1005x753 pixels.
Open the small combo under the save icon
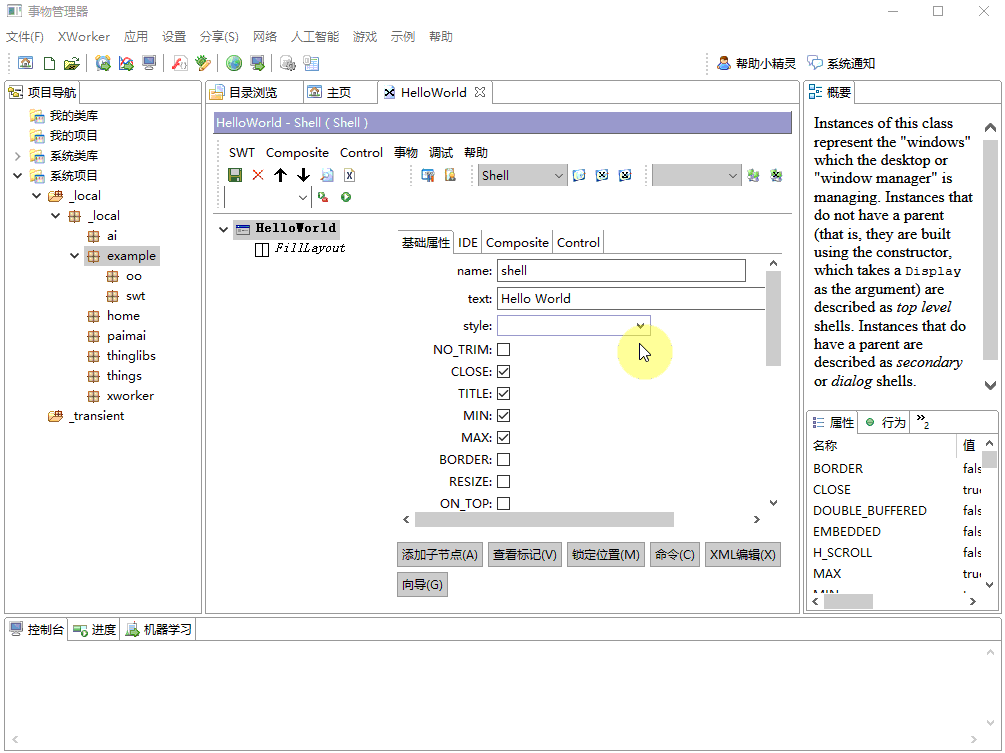[267, 197]
